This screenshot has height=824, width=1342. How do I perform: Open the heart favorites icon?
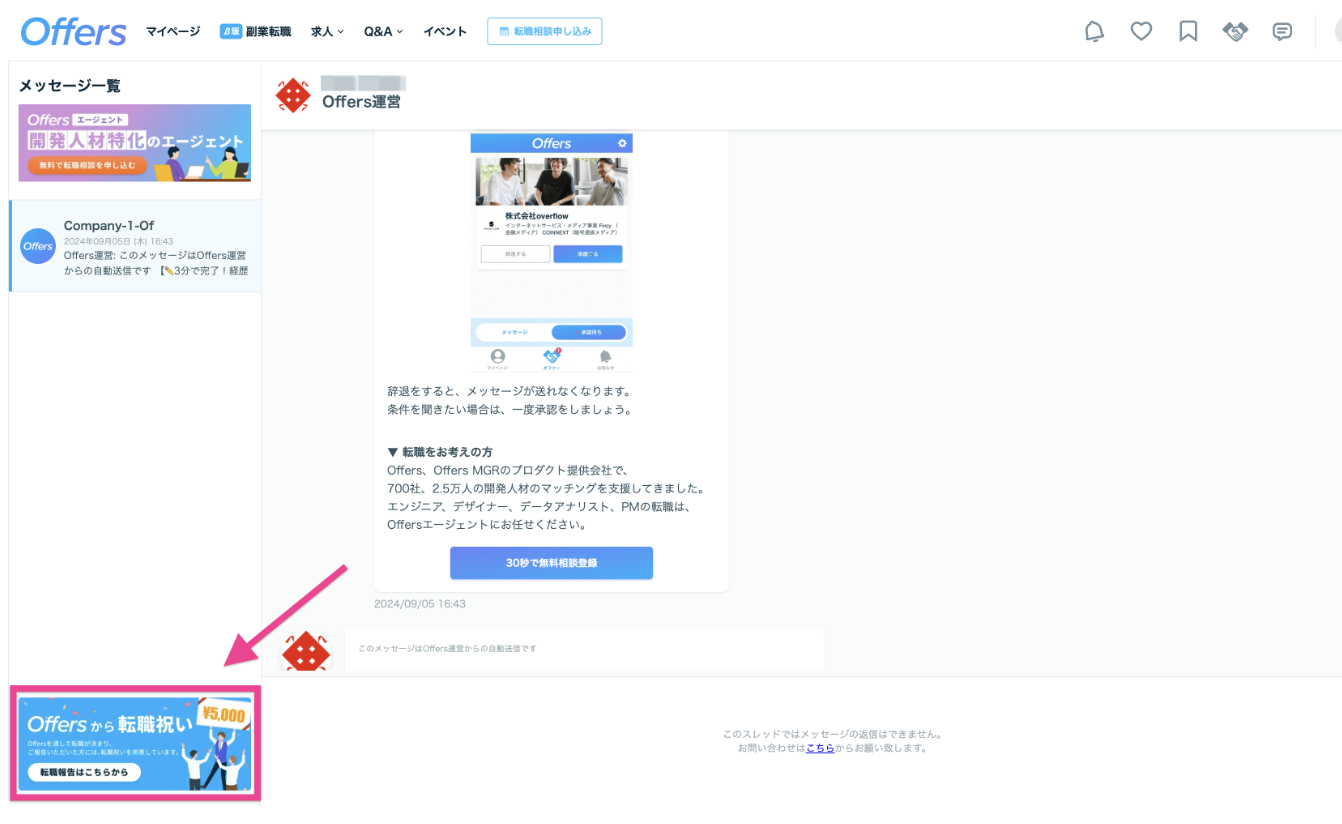click(x=1141, y=31)
